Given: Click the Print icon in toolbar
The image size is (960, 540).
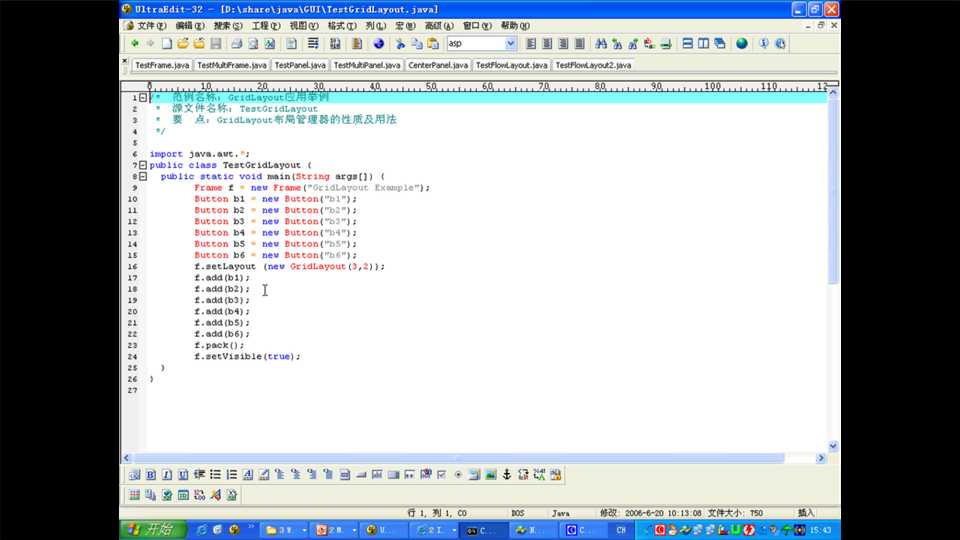Looking at the screenshot, I should 236,43.
